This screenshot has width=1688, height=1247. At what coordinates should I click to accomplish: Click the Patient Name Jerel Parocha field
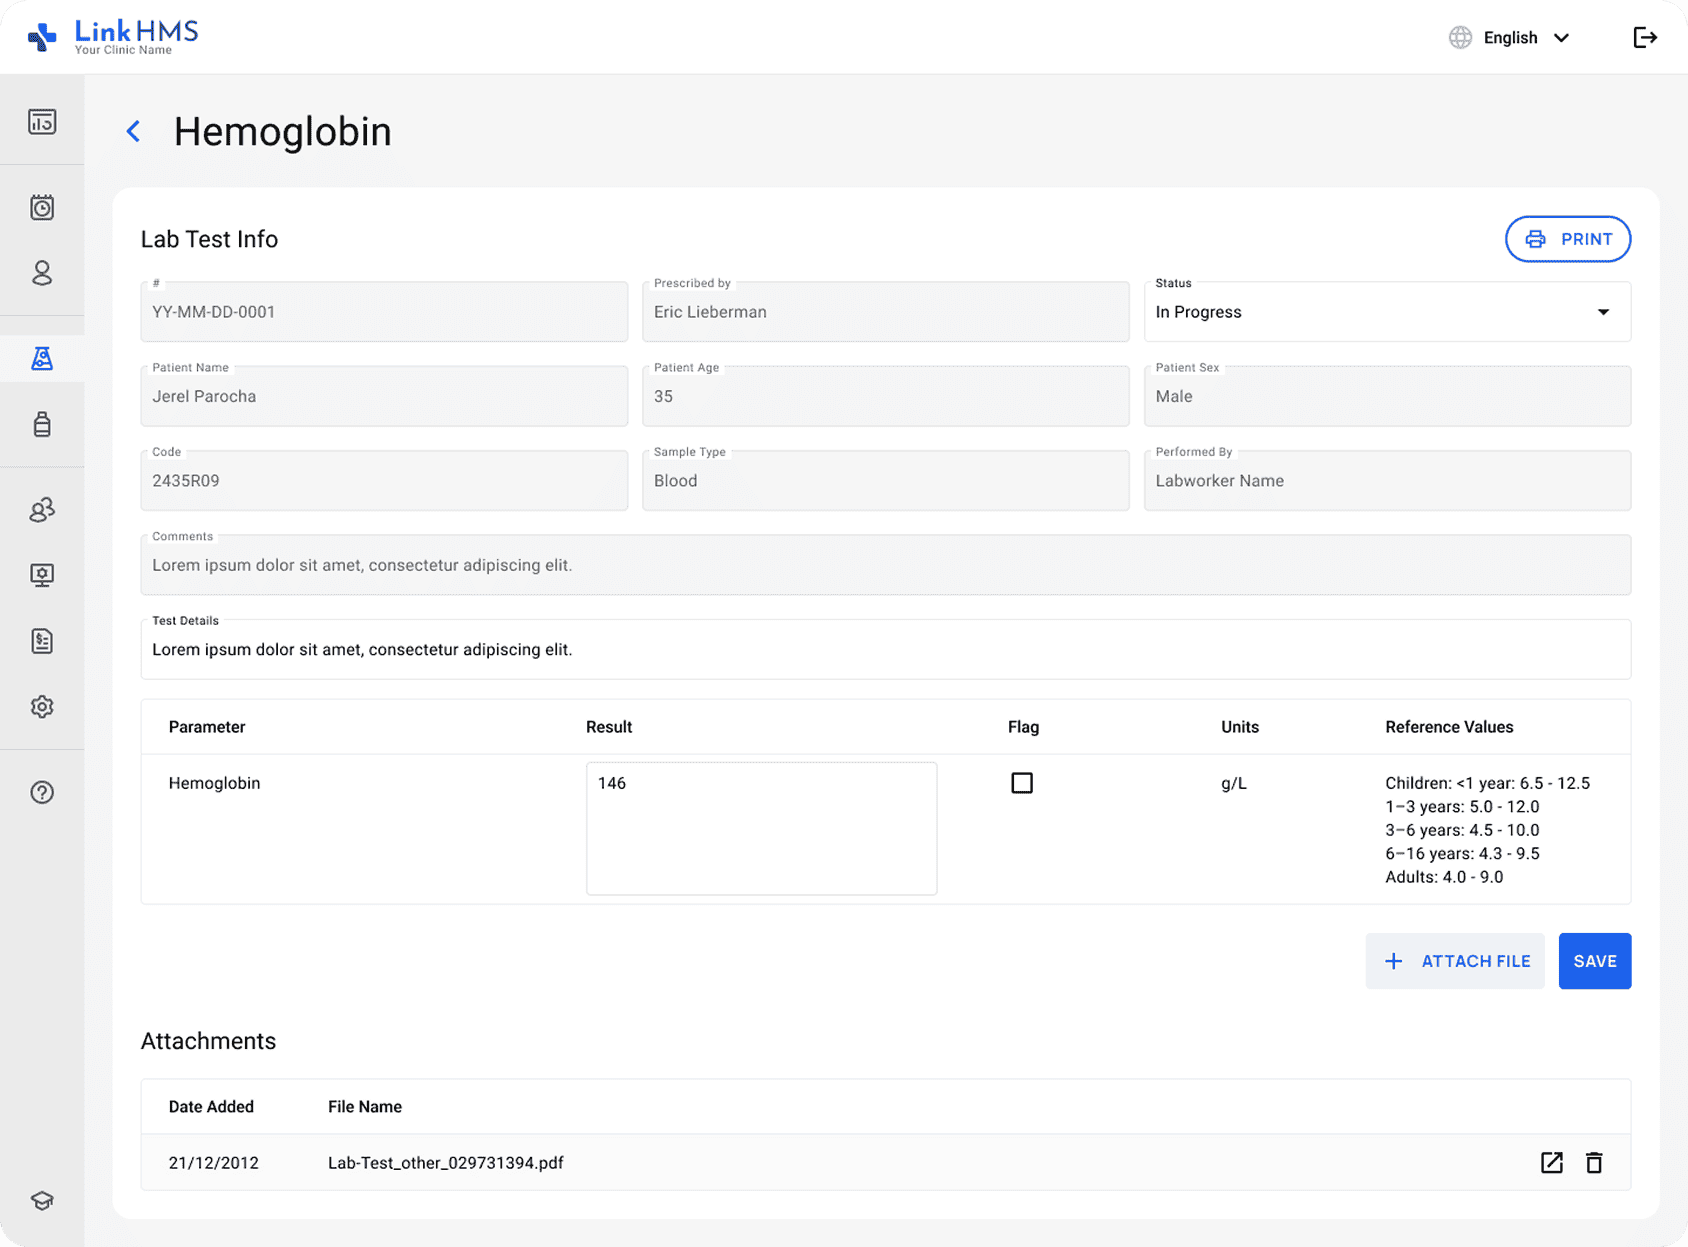[x=384, y=396]
